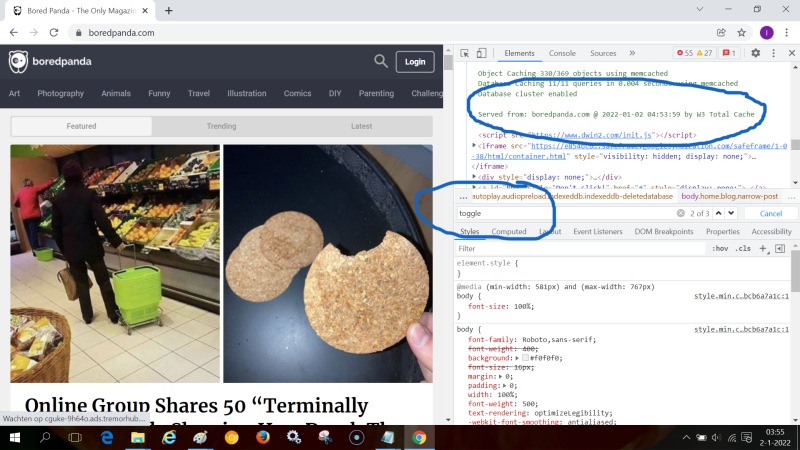Image resolution: width=800 pixels, height=450 pixels.
Task: Toggle the :hov element state button
Action: (x=720, y=248)
